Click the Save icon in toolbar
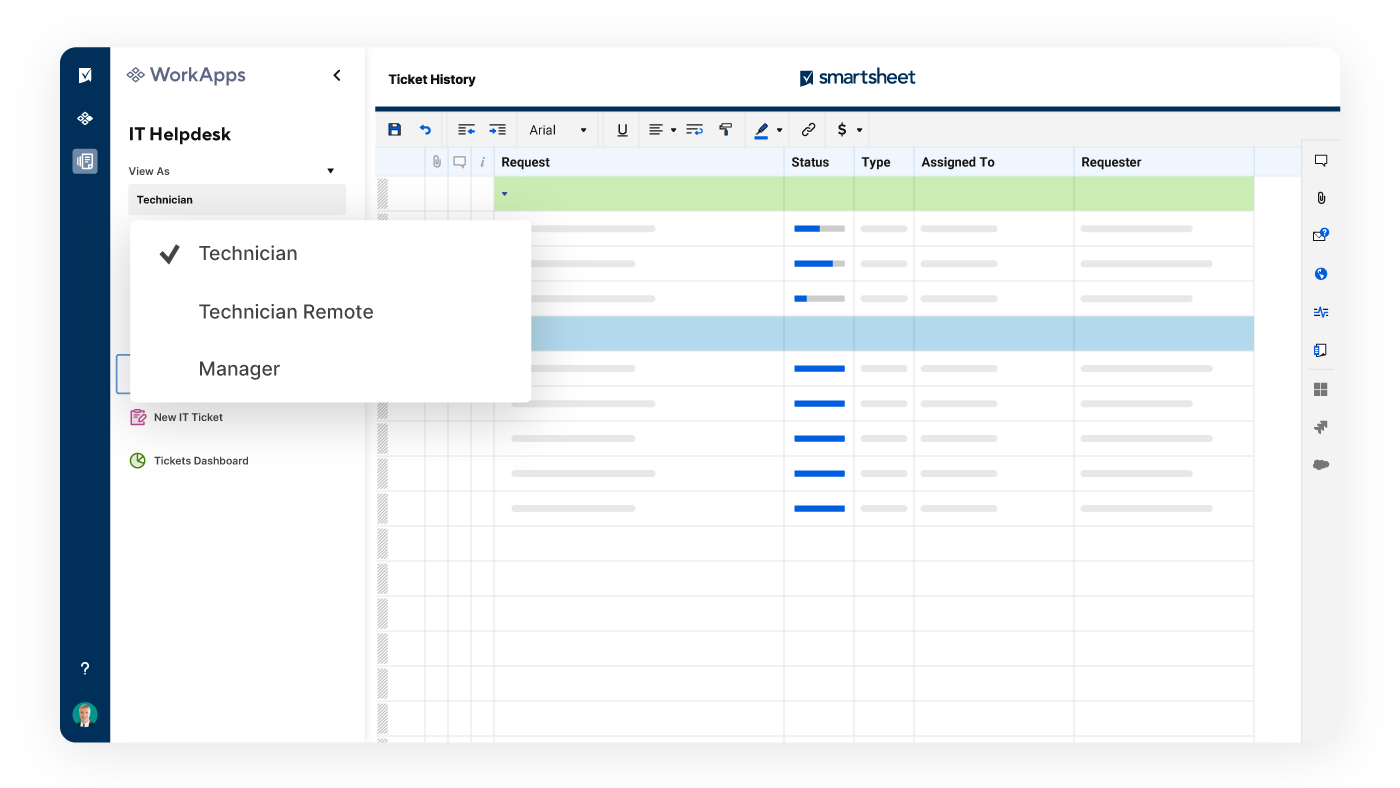1400x788 pixels. coord(394,130)
